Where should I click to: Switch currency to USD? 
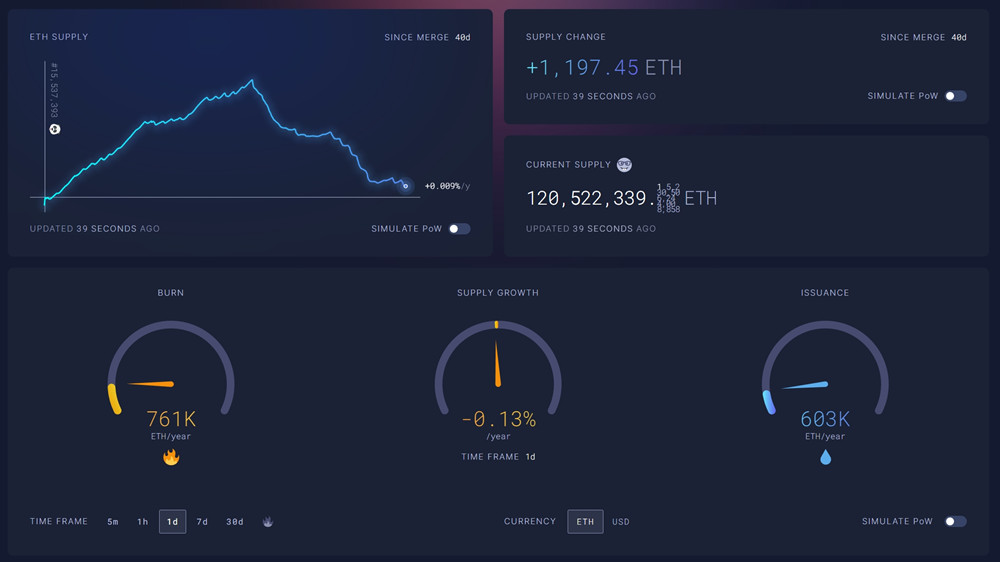[x=621, y=522]
